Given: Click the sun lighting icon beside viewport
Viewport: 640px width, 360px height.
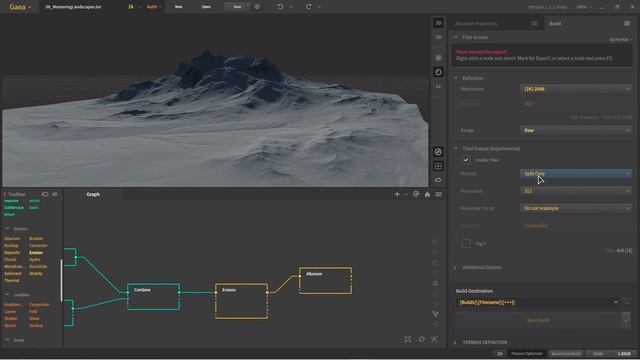Looking at the screenshot, I should [x=438, y=58].
